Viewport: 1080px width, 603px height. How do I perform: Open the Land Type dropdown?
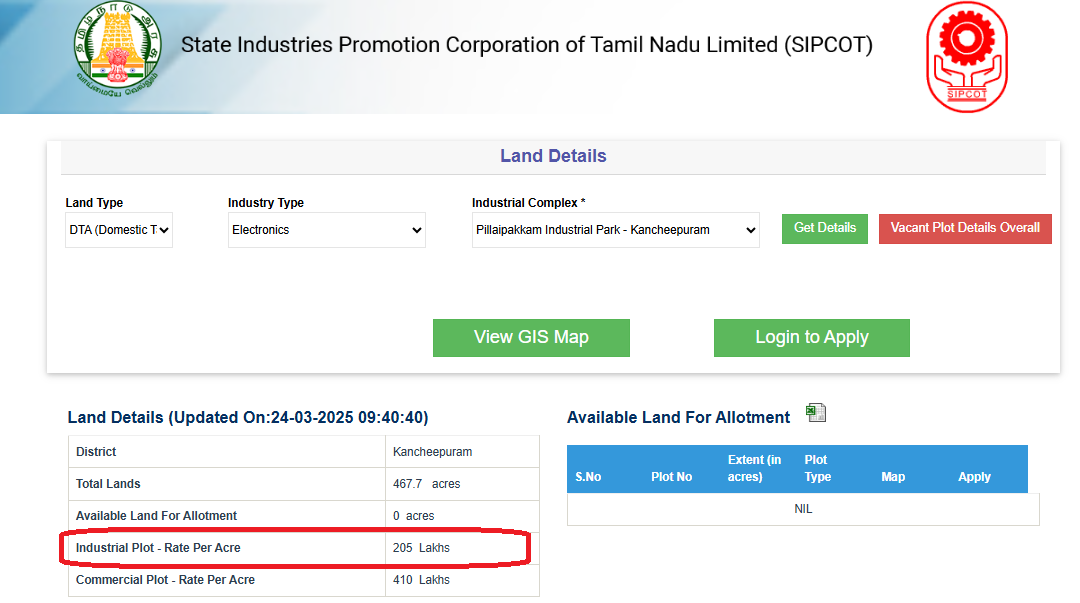click(x=118, y=230)
